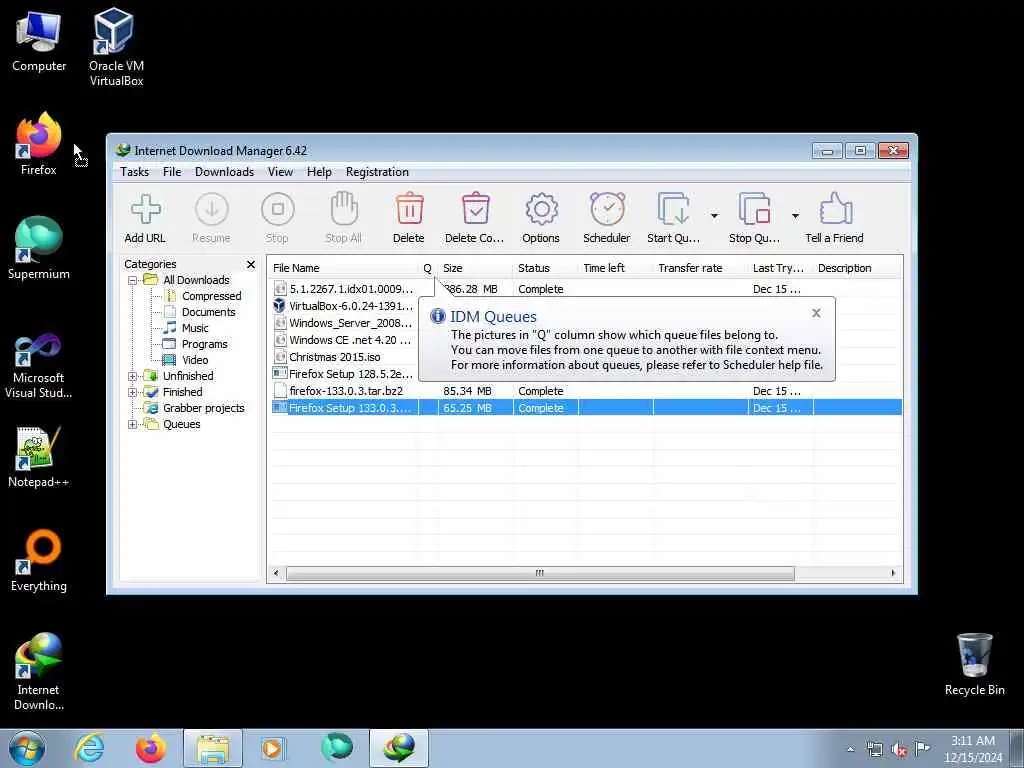Click the Start Queue toolbar icon
The image size is (1024, 768).
[673, 209]
